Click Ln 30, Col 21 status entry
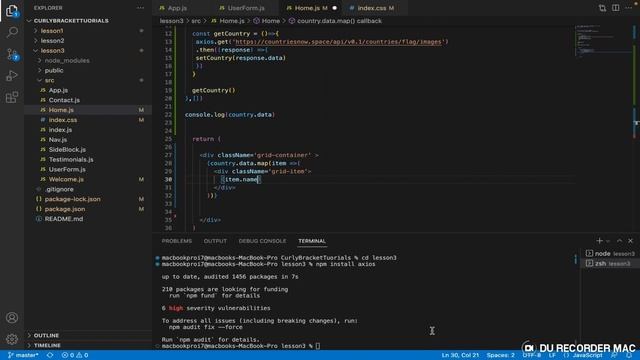 tap(460, 355)
